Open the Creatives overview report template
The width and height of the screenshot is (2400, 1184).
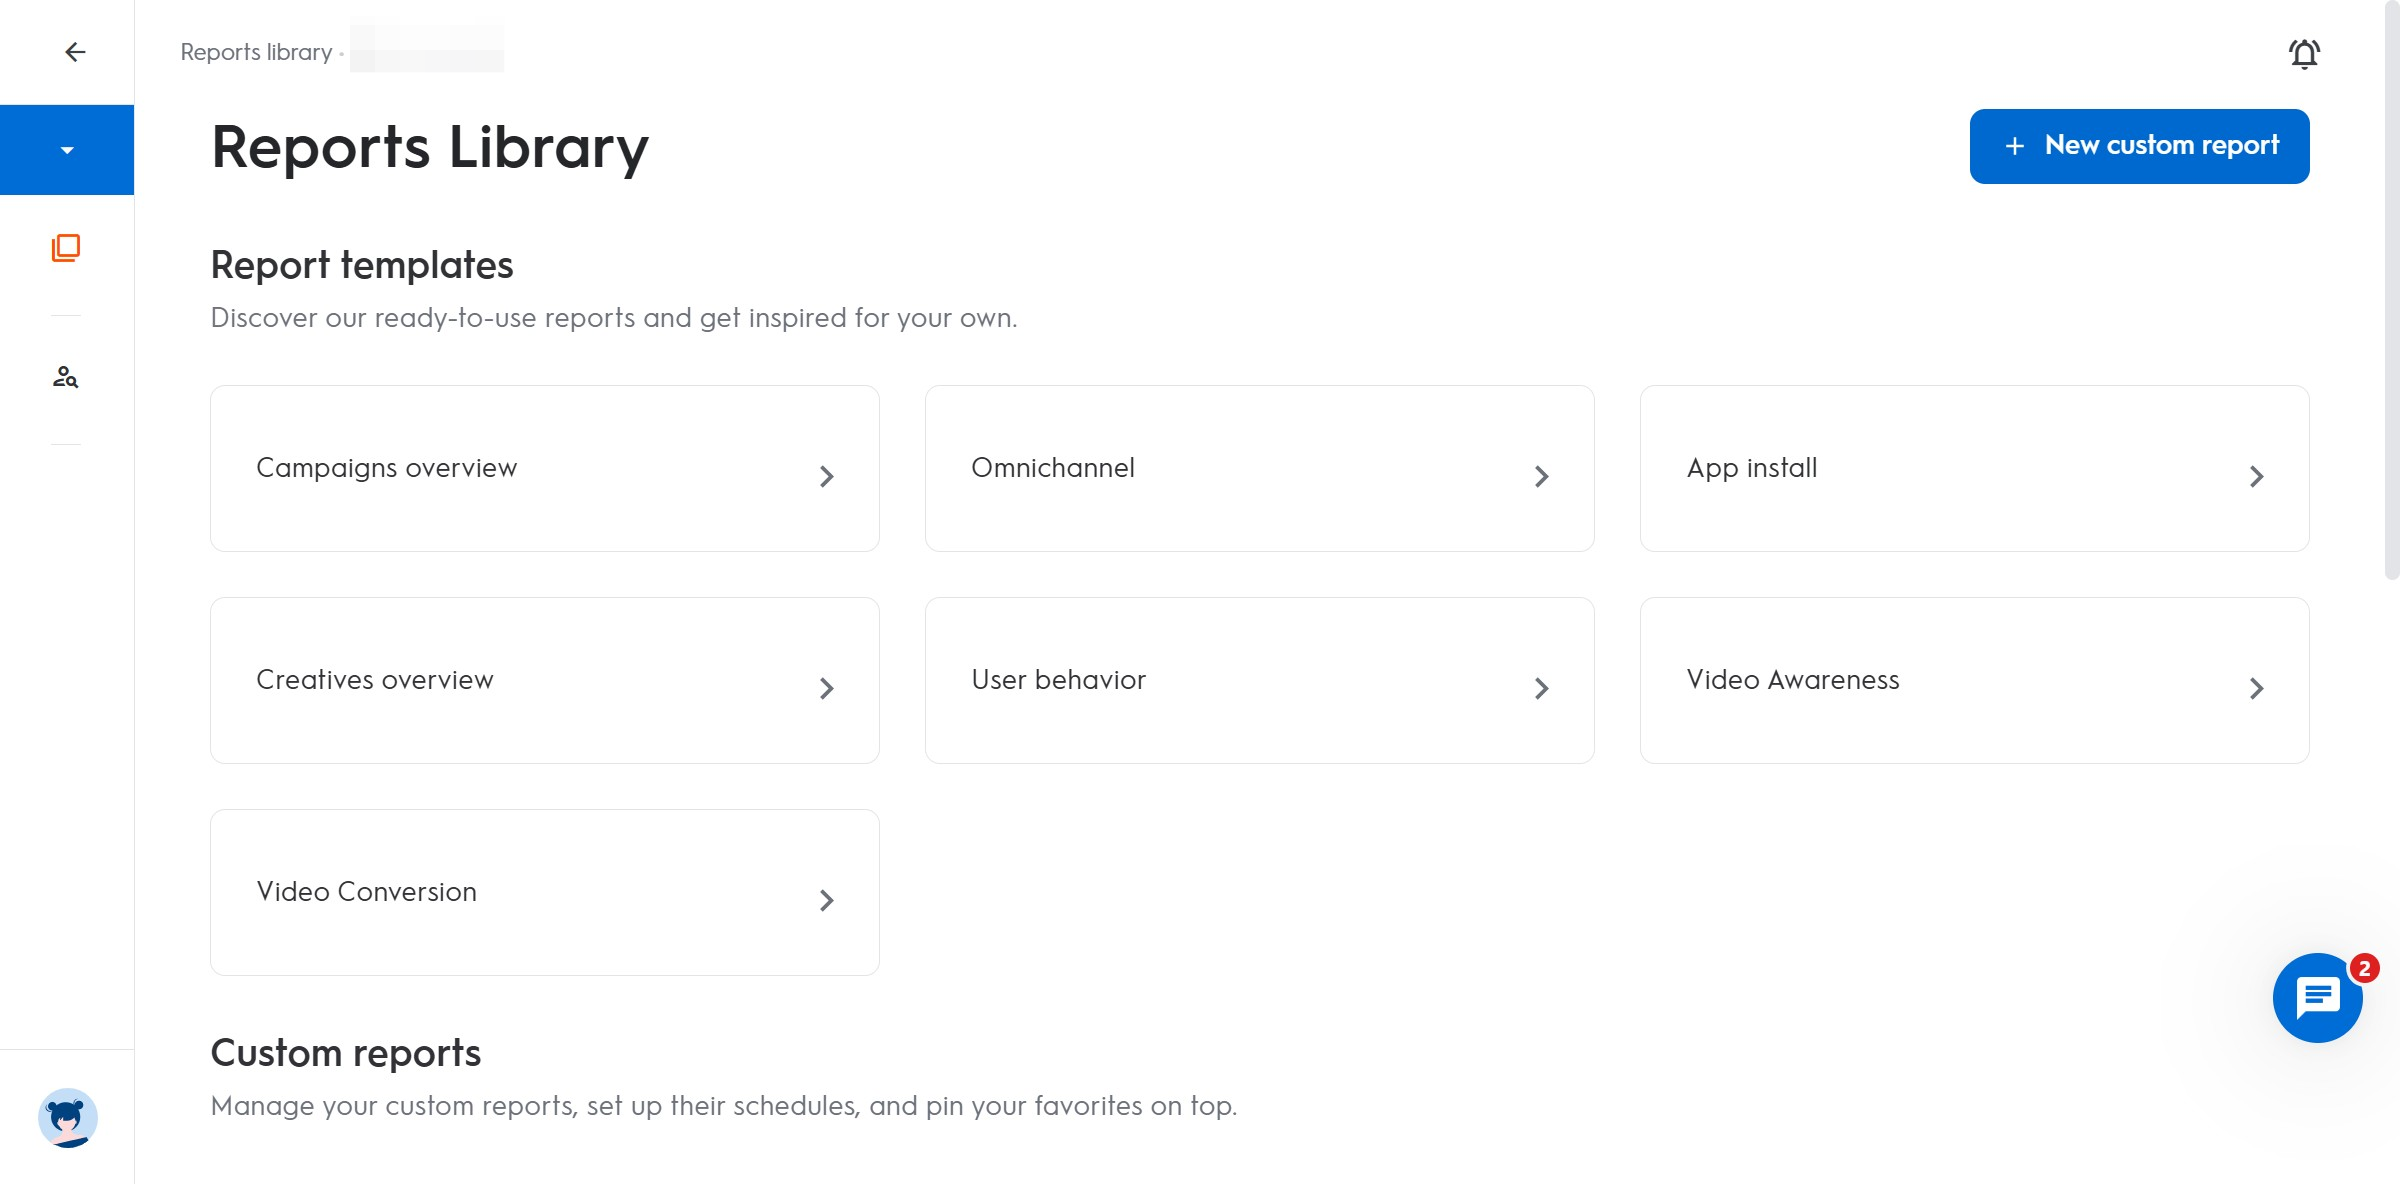pyautogui.click(x=544, y=680)
